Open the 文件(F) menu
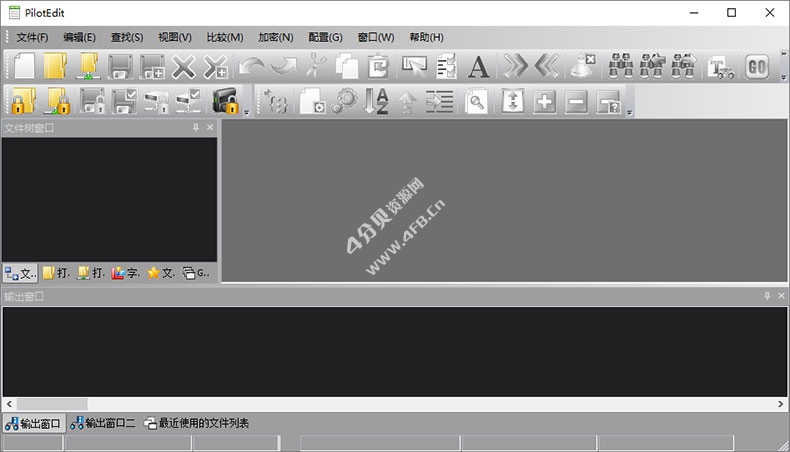Image resolution: width=790 pixels, height=452 pixels. (x=32, y=37)
